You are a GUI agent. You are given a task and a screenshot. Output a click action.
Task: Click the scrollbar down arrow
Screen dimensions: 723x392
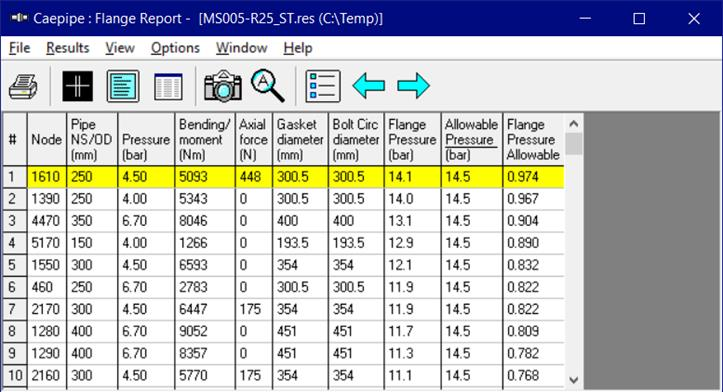574,380
